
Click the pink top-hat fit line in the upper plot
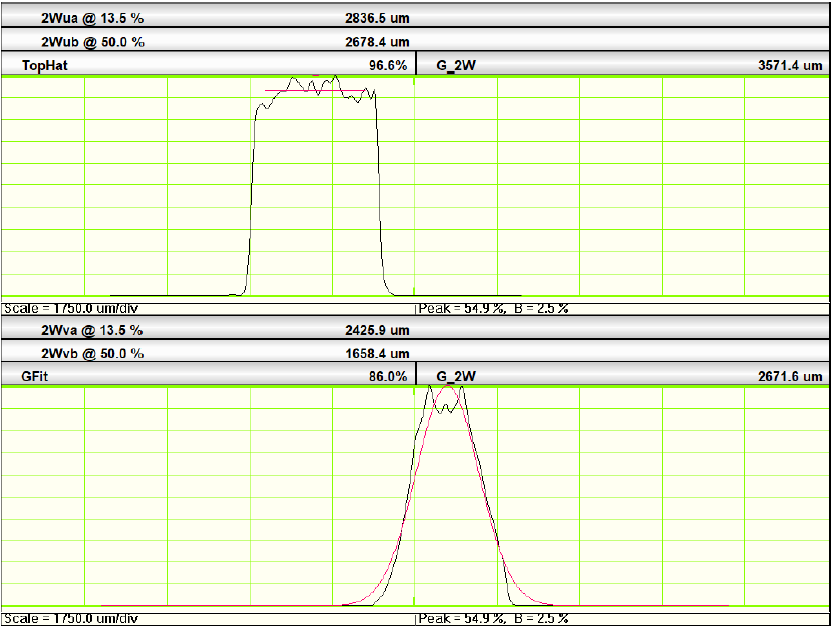[x=314, y=91]
